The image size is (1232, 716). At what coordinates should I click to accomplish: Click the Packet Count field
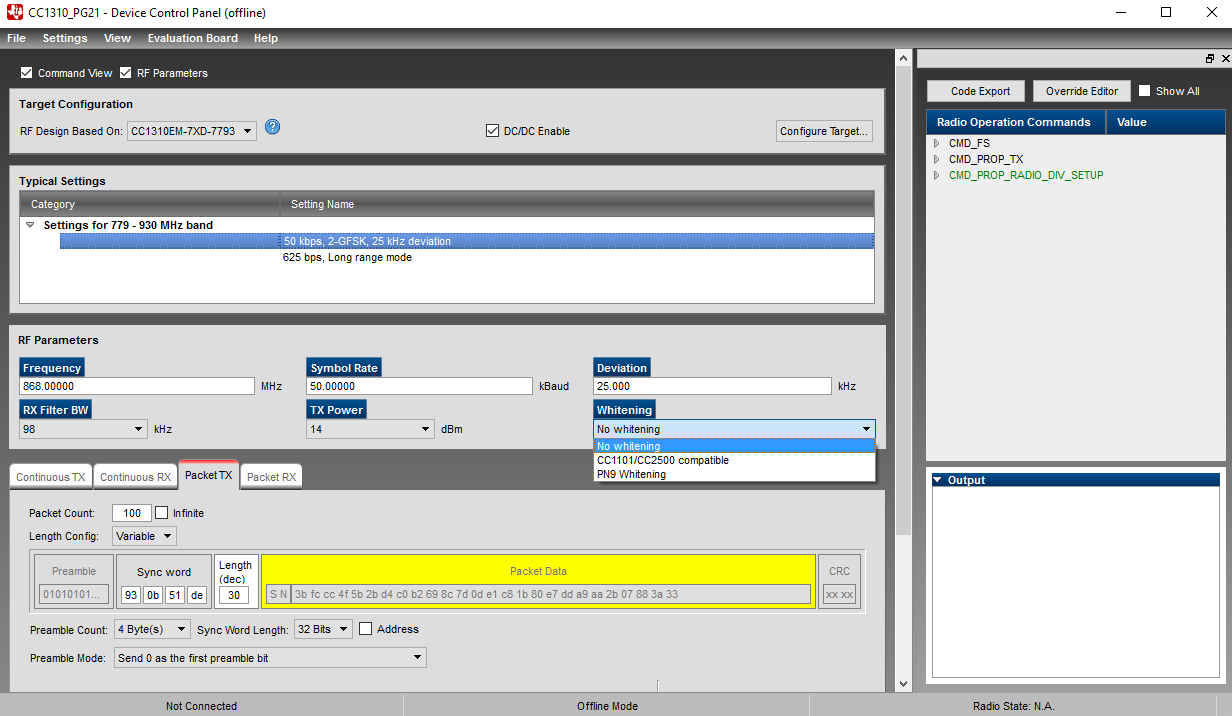(132, 513)
